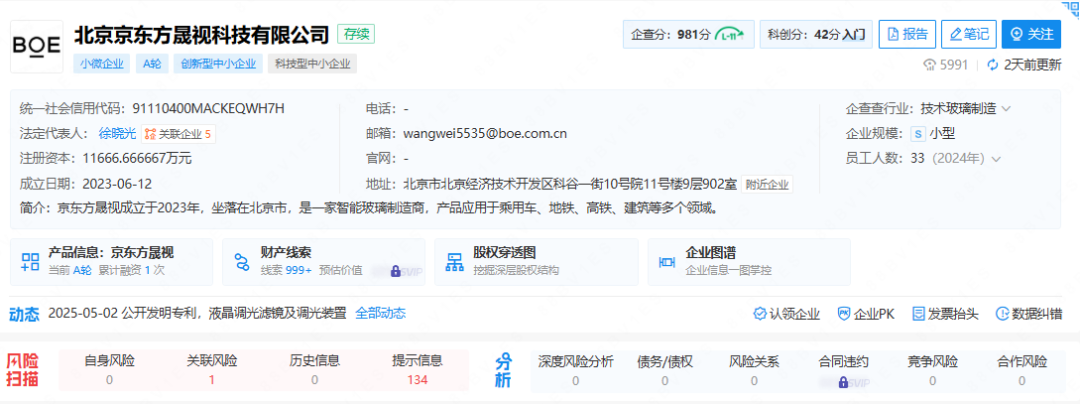The image size is (1080, 404).
Task: Open the 企业图谱 card
Action: pos(749,262)
